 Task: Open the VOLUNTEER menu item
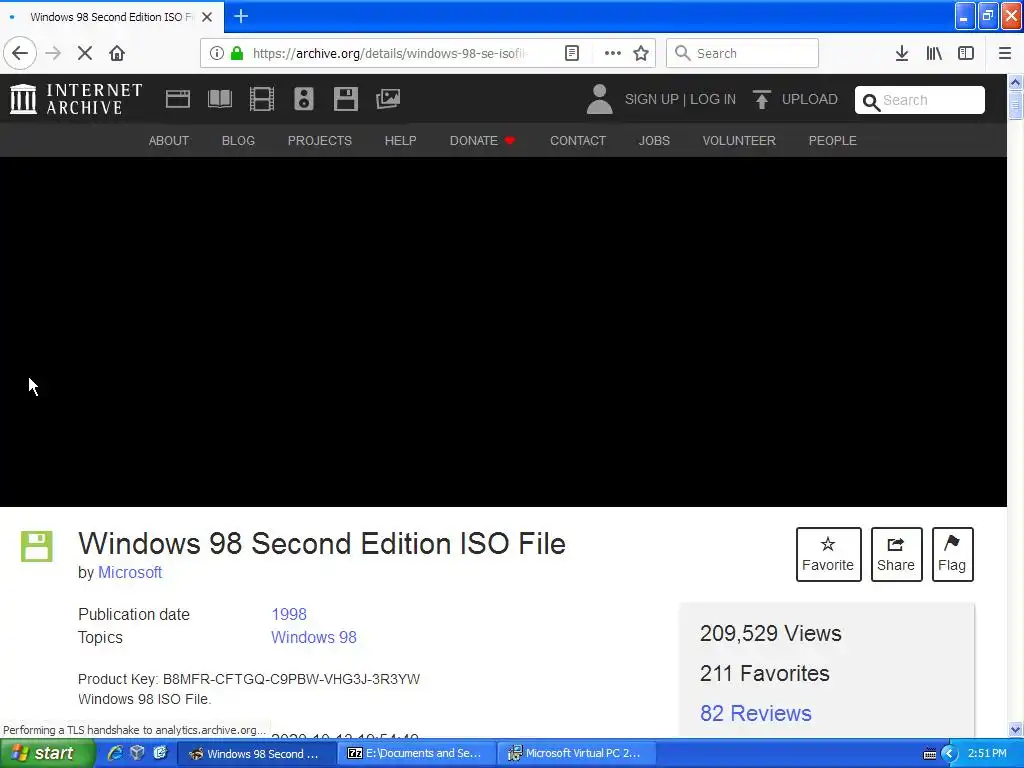click(x=739, y=140)
